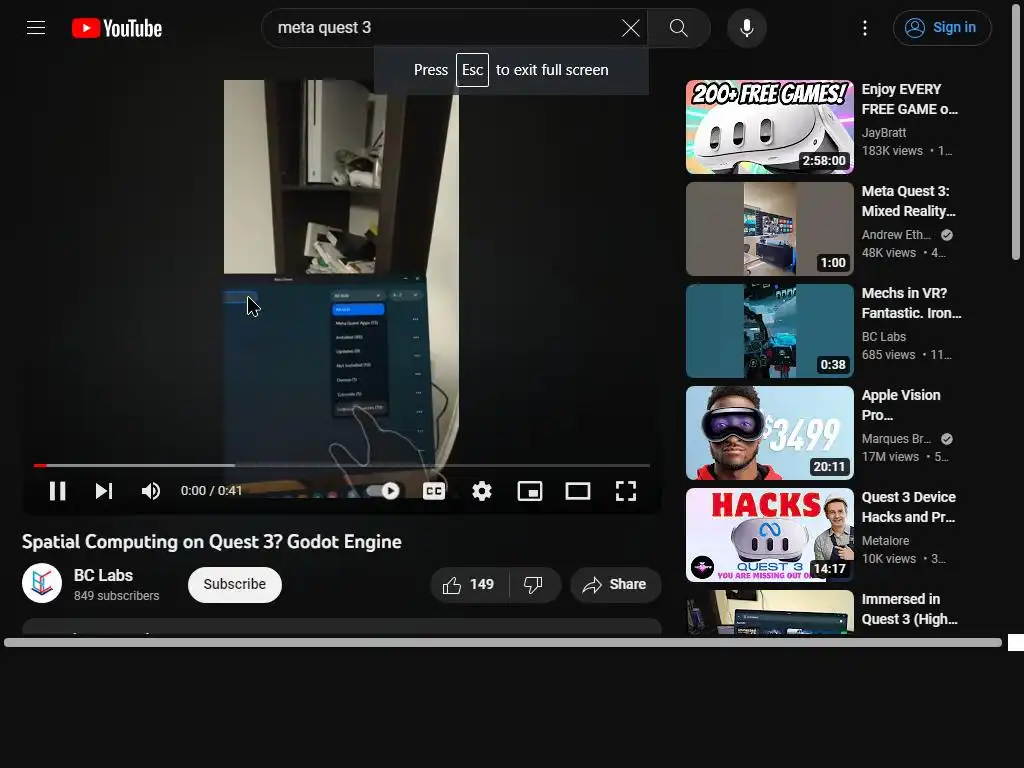This screenshot has height=768, width=1024.
Task: Click the Enjoy EVERY FREE GAME title
Action: click(910, 99)
